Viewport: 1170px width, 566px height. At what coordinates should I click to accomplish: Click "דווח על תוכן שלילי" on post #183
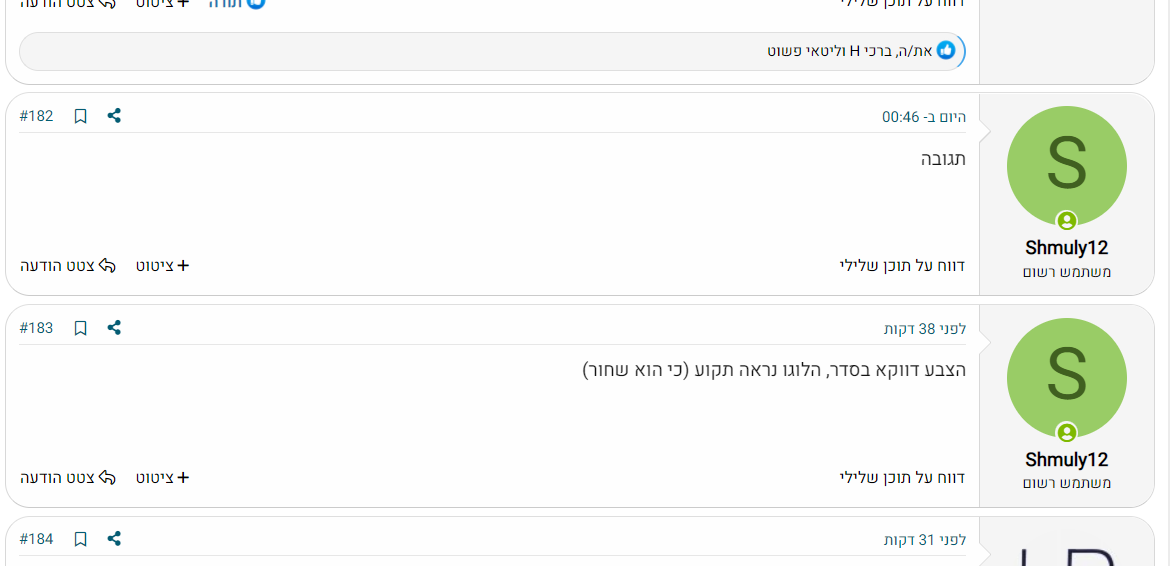point(902,478)
